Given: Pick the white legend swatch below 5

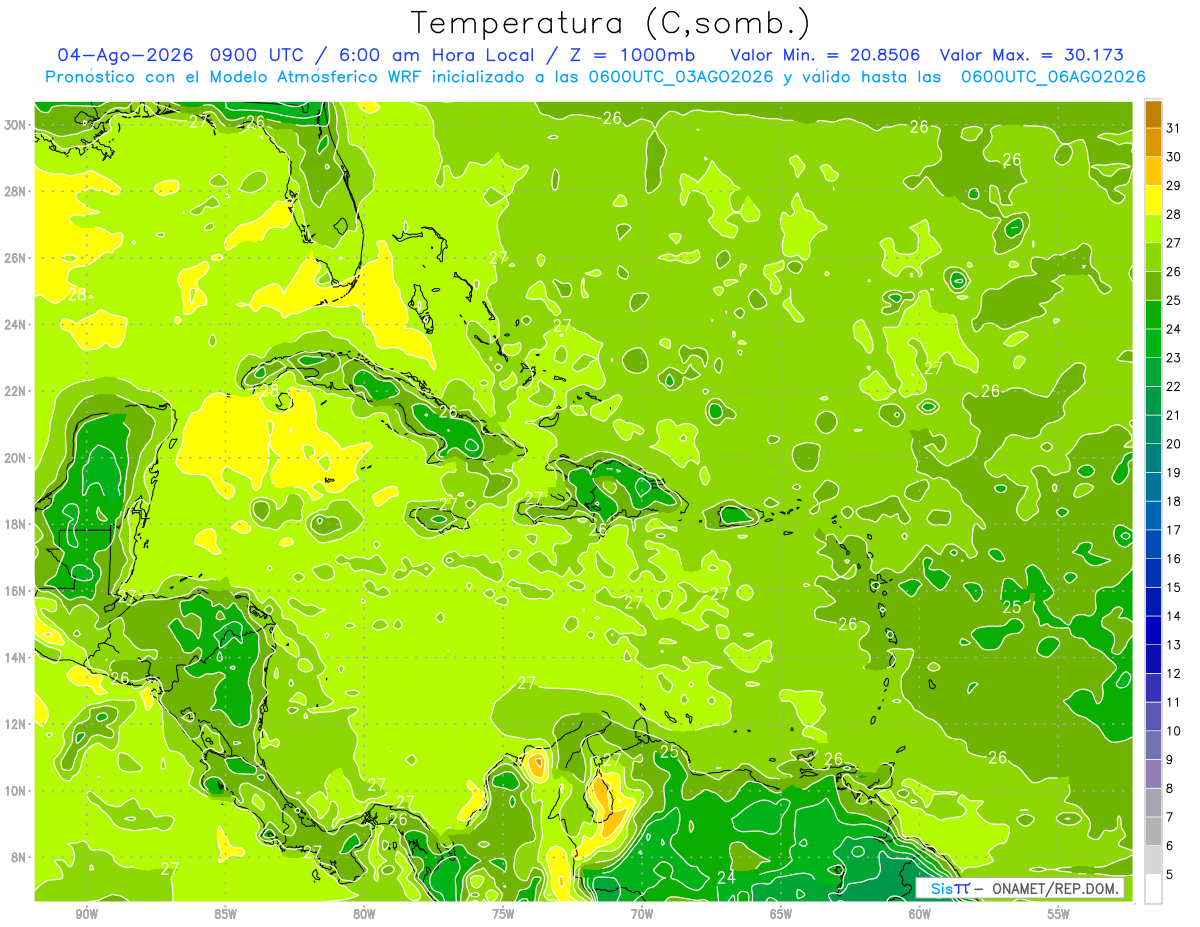Looking at the screenshot, I should [1153, 889].
